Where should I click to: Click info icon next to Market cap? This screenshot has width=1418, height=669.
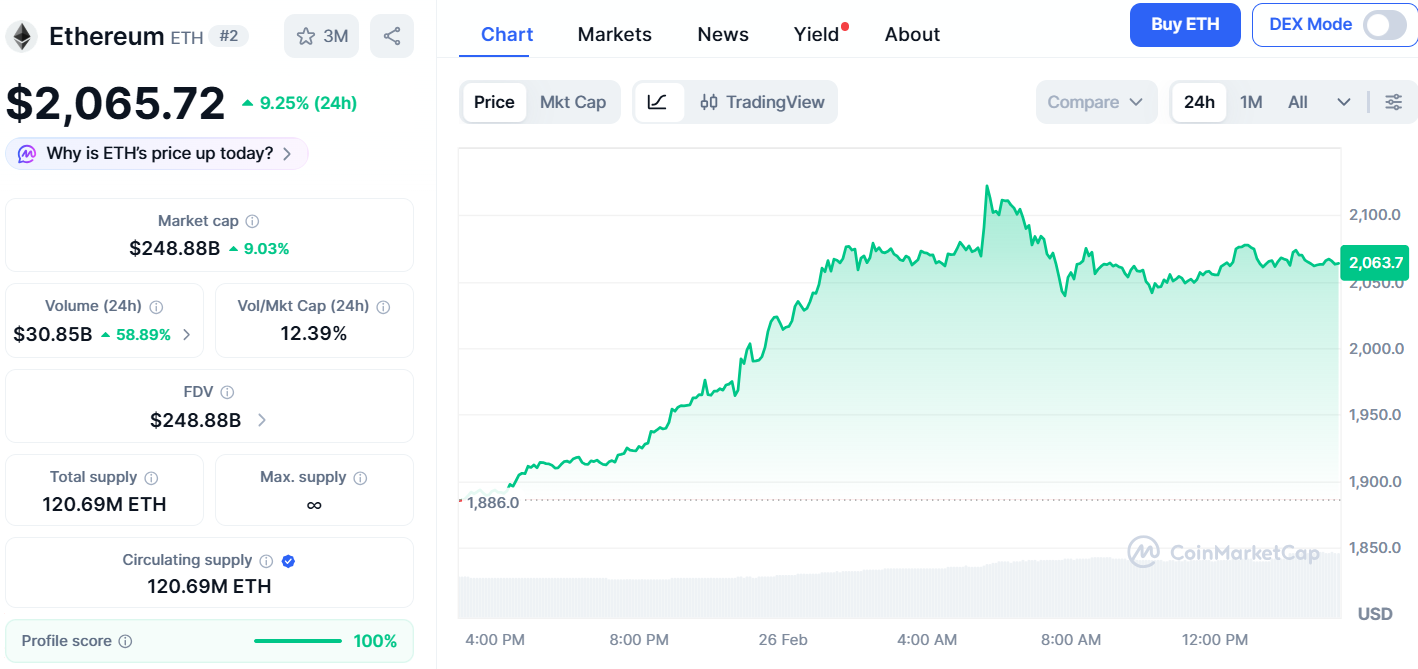253,221
